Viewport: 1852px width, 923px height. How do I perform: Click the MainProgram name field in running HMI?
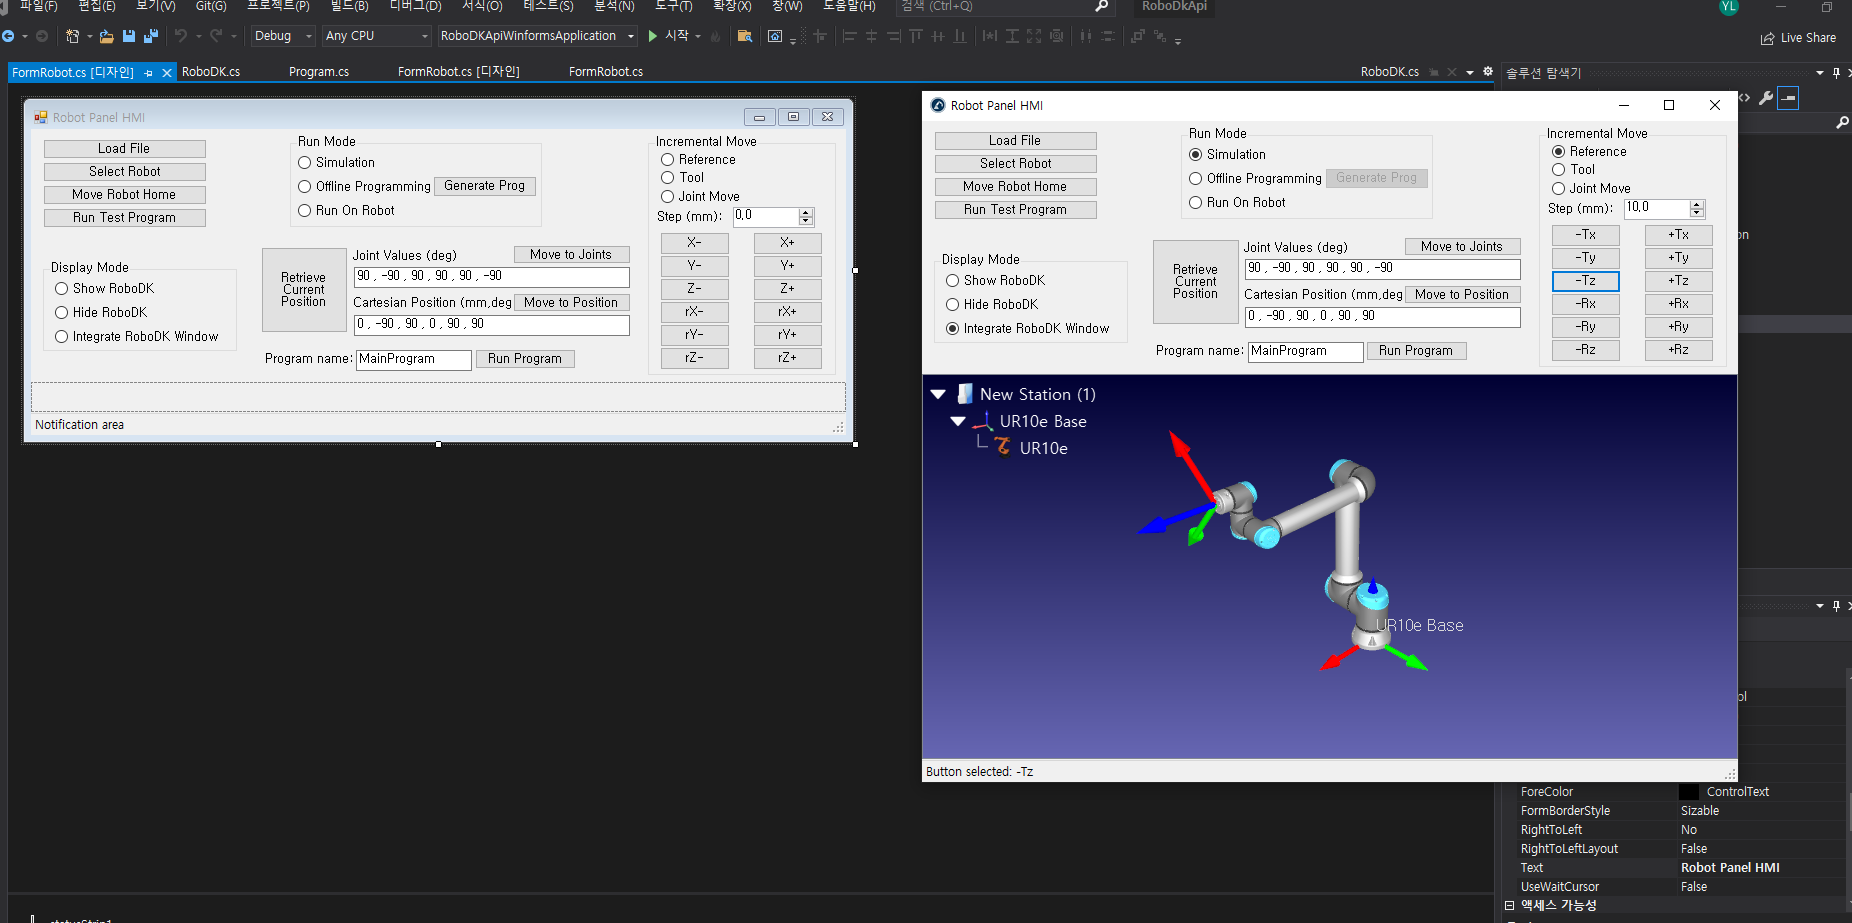tap(1305, 351)
